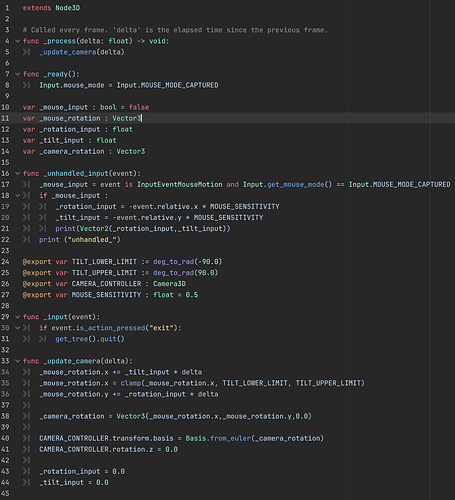The width and height of the screenshot is (455, 500).
Task: Click 'deg_to_rad(90.0)' on line 25
Action: point(185,273)
